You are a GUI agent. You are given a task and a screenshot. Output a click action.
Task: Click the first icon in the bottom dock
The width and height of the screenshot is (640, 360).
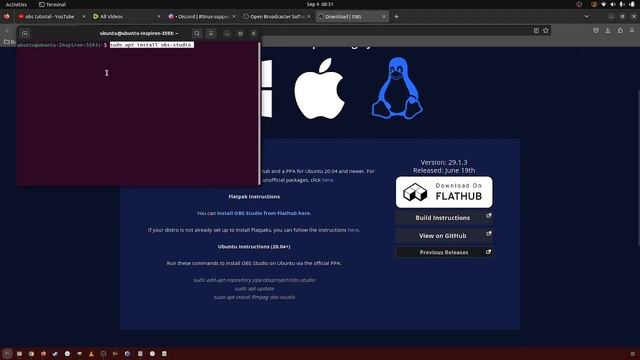pos(7,353)
